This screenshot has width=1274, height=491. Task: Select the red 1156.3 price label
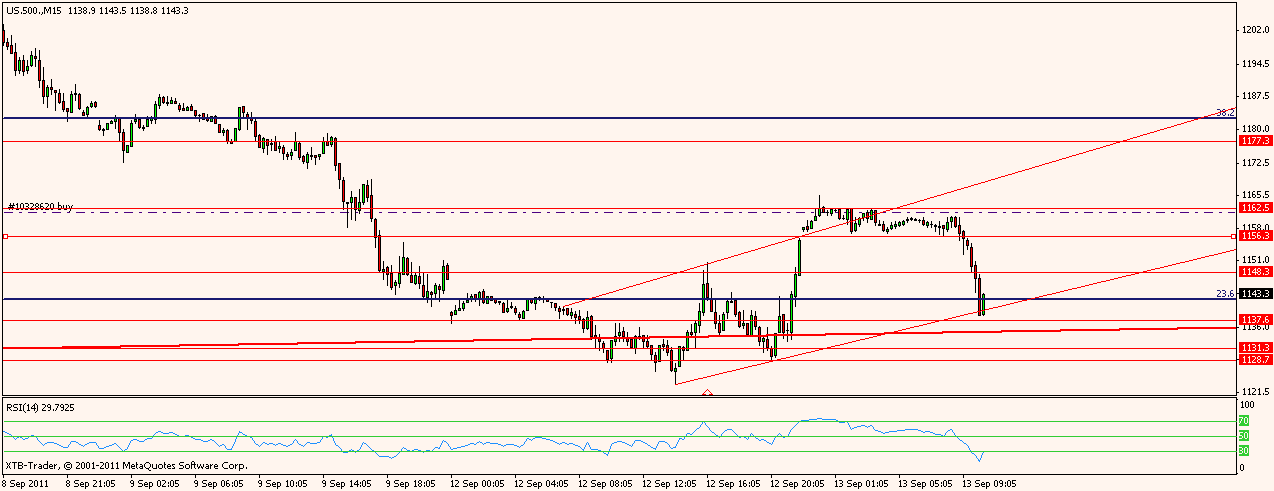pos(1255,236)
